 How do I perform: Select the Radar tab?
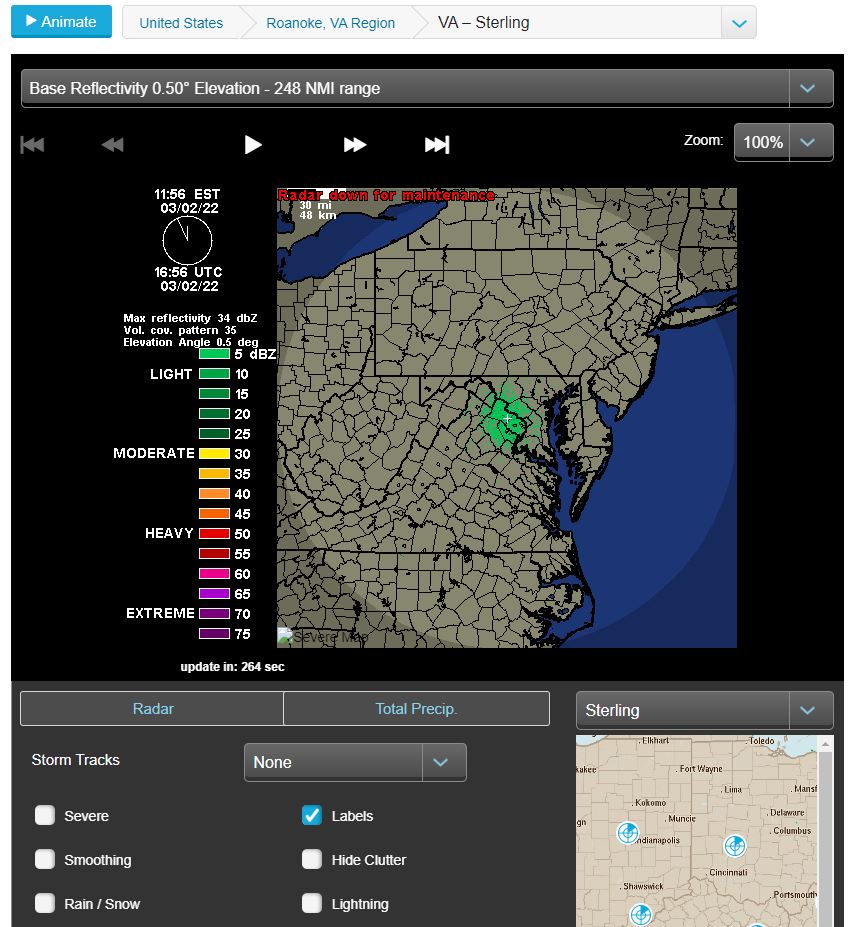coord(153,708)
